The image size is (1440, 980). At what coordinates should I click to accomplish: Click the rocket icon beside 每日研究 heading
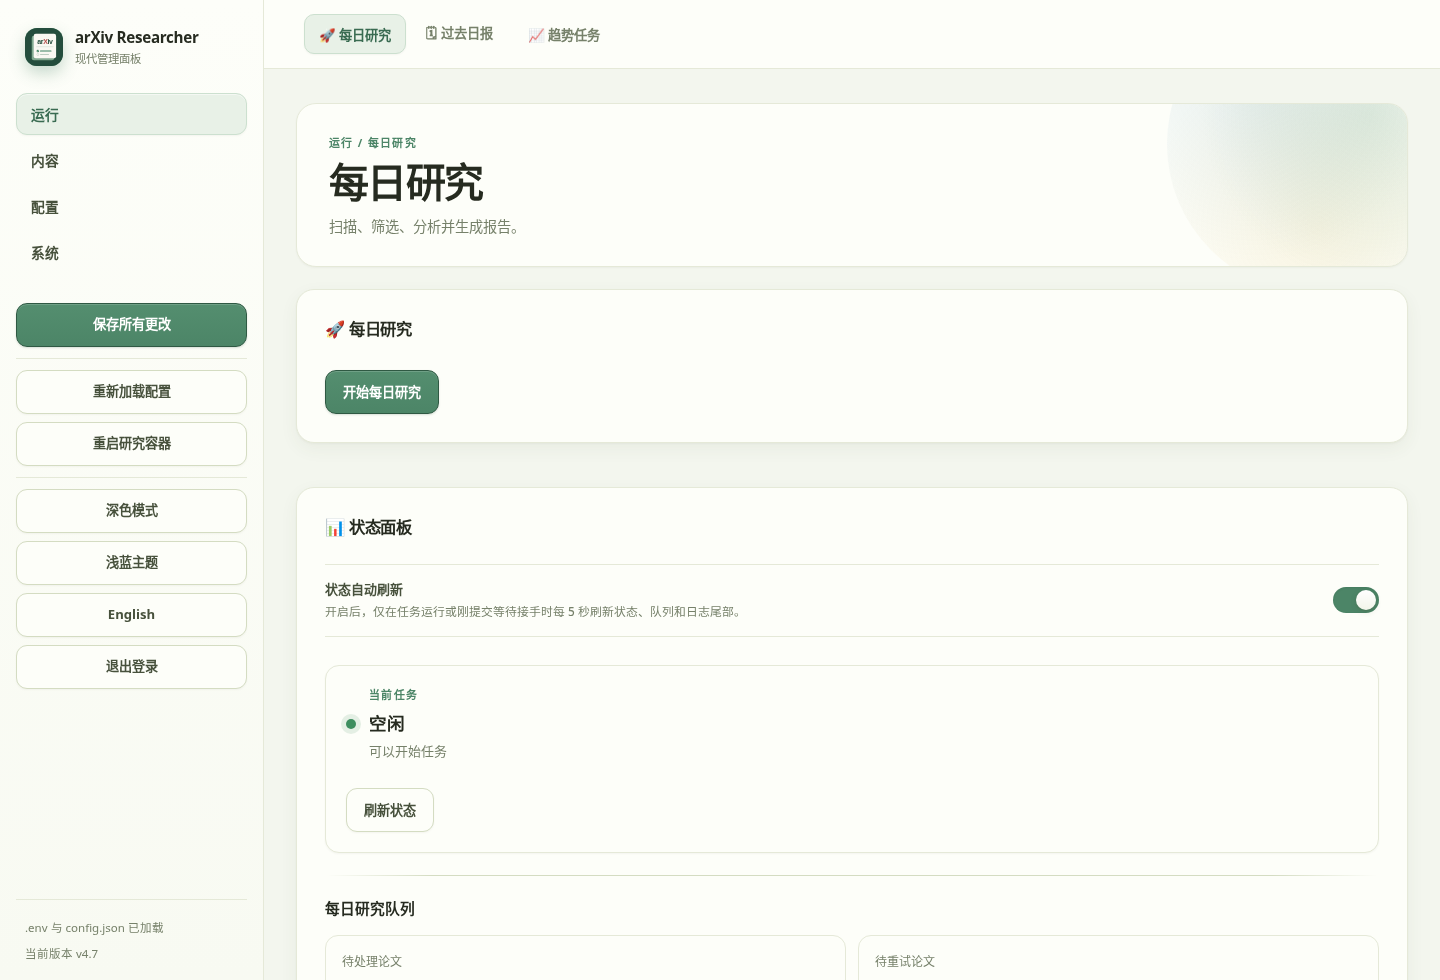coord(334,330)
